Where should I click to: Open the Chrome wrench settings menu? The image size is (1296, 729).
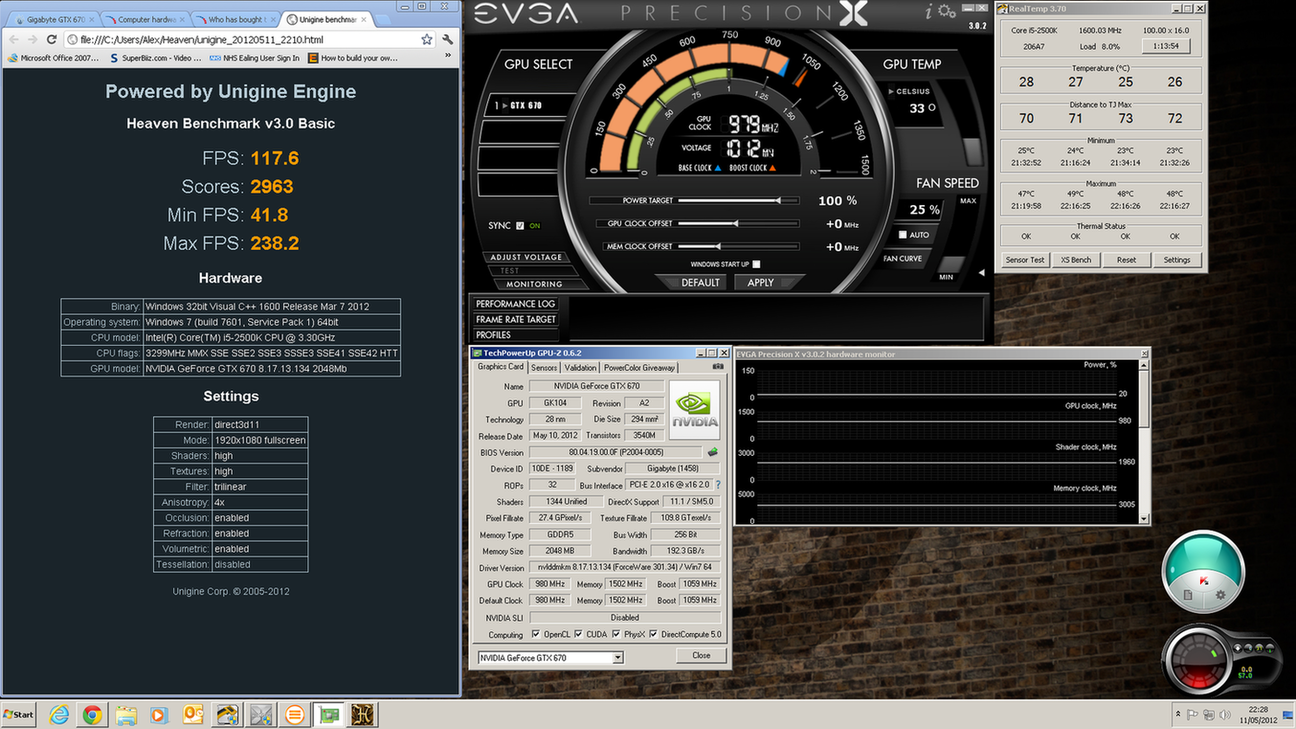pyautogui.click(x=447, y=40)
